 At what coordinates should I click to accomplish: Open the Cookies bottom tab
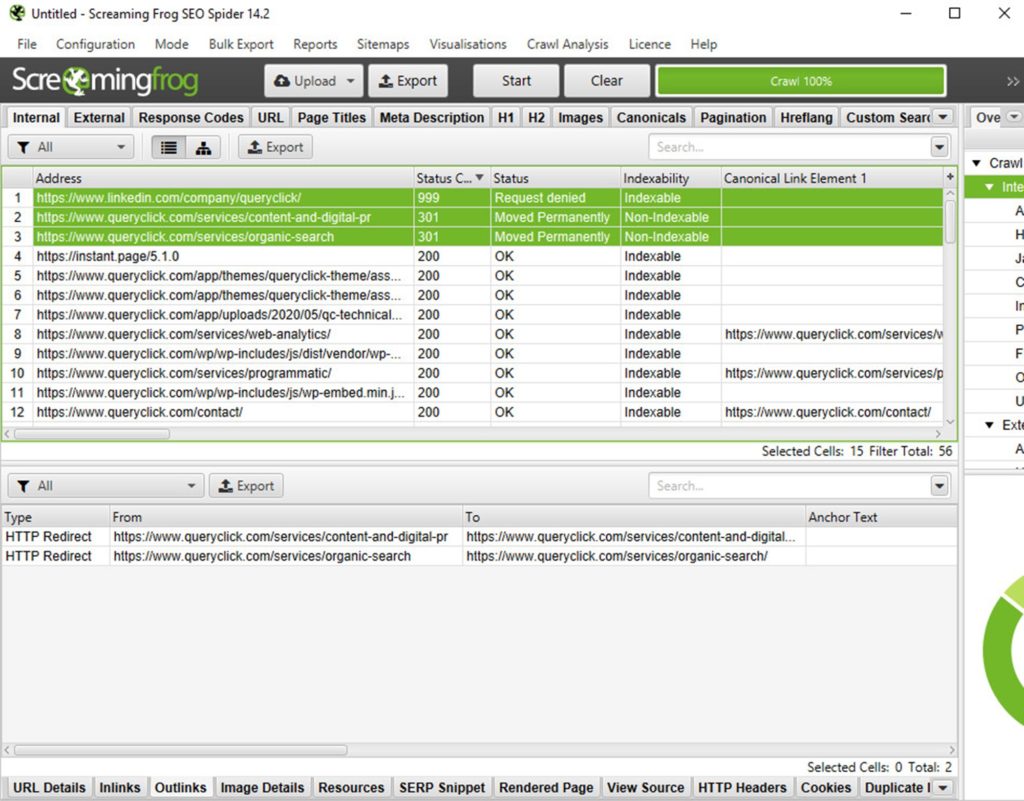[825, 787]
